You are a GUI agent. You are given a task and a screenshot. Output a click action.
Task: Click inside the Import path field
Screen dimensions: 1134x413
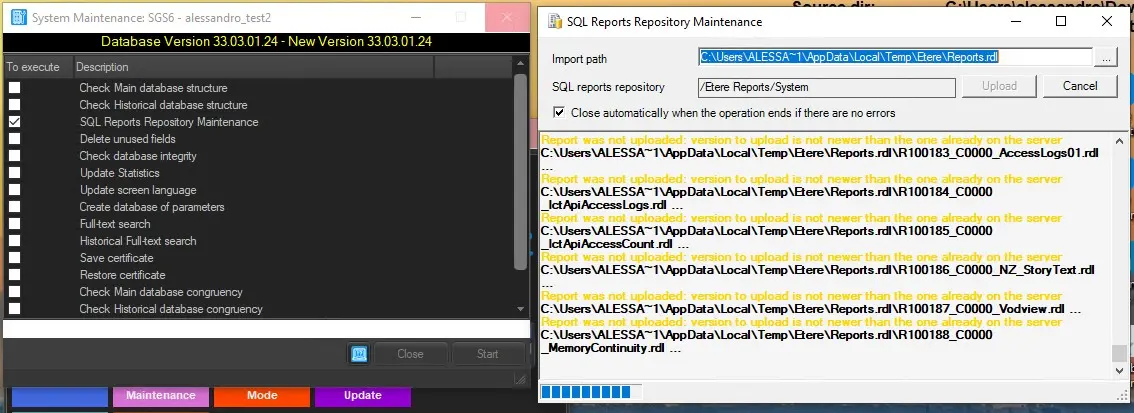click(893, 58)
